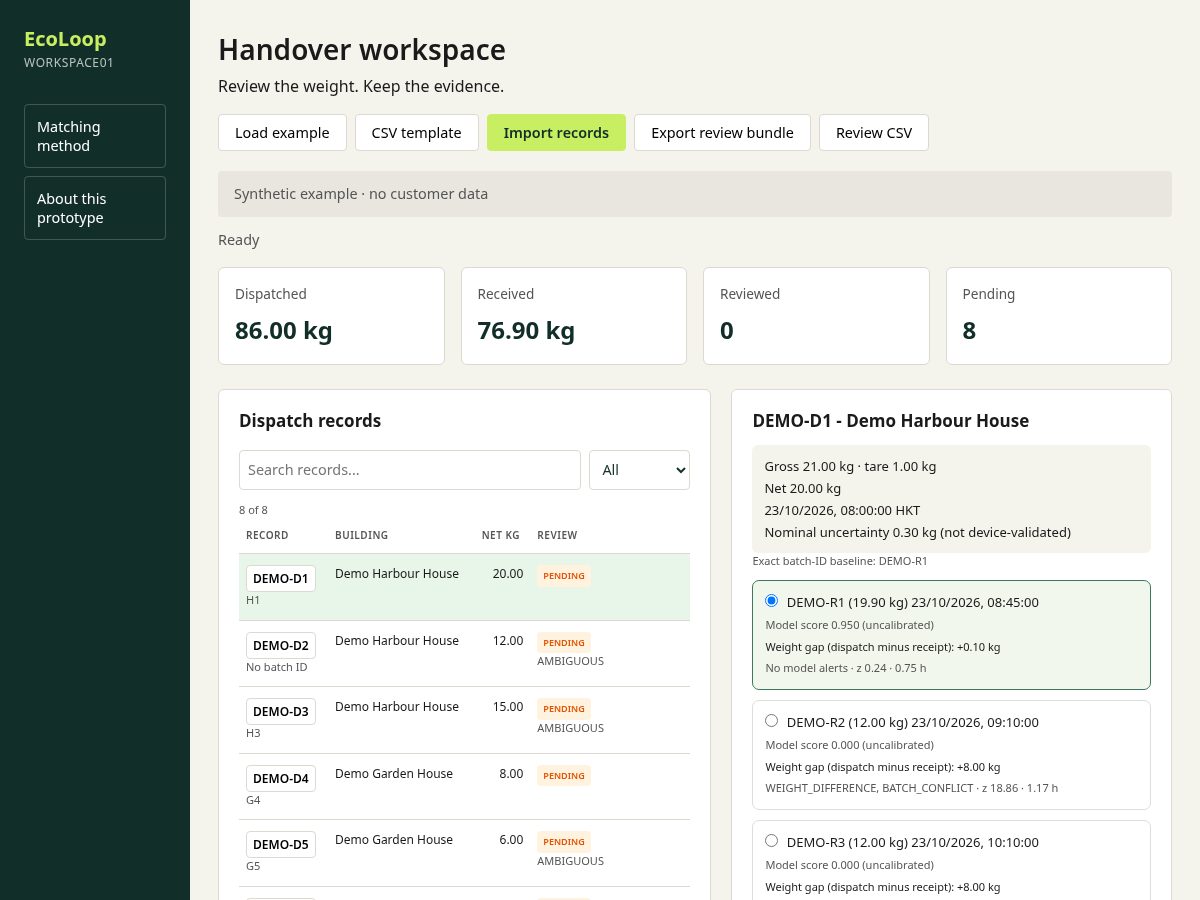Click AMBIGUOUS label in DEMO-D5 row

(570, 861)
